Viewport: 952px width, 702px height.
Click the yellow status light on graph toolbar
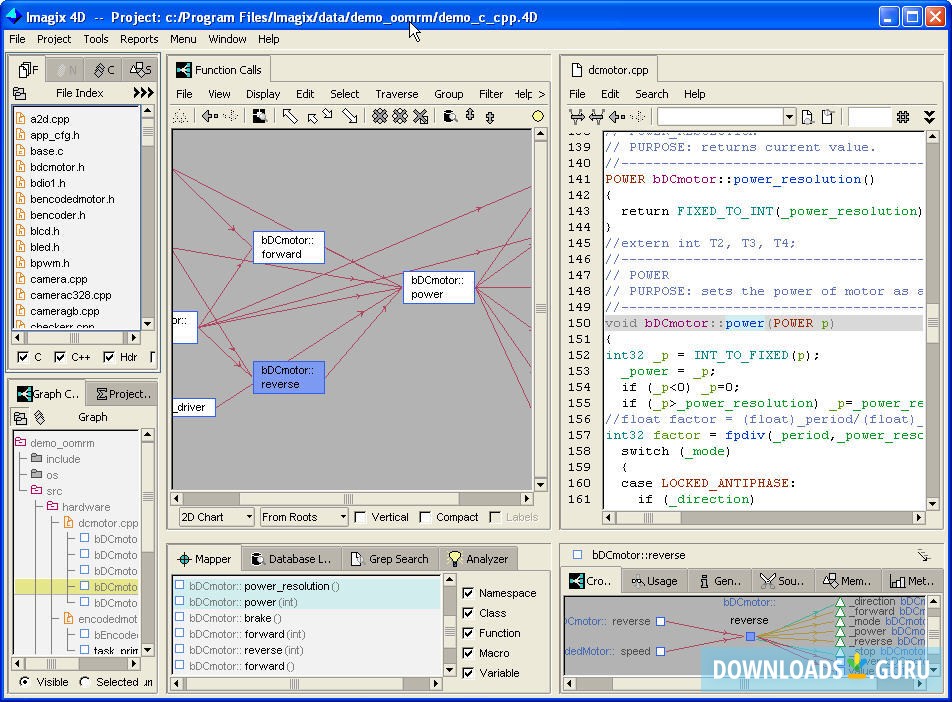tap(538, 116)
